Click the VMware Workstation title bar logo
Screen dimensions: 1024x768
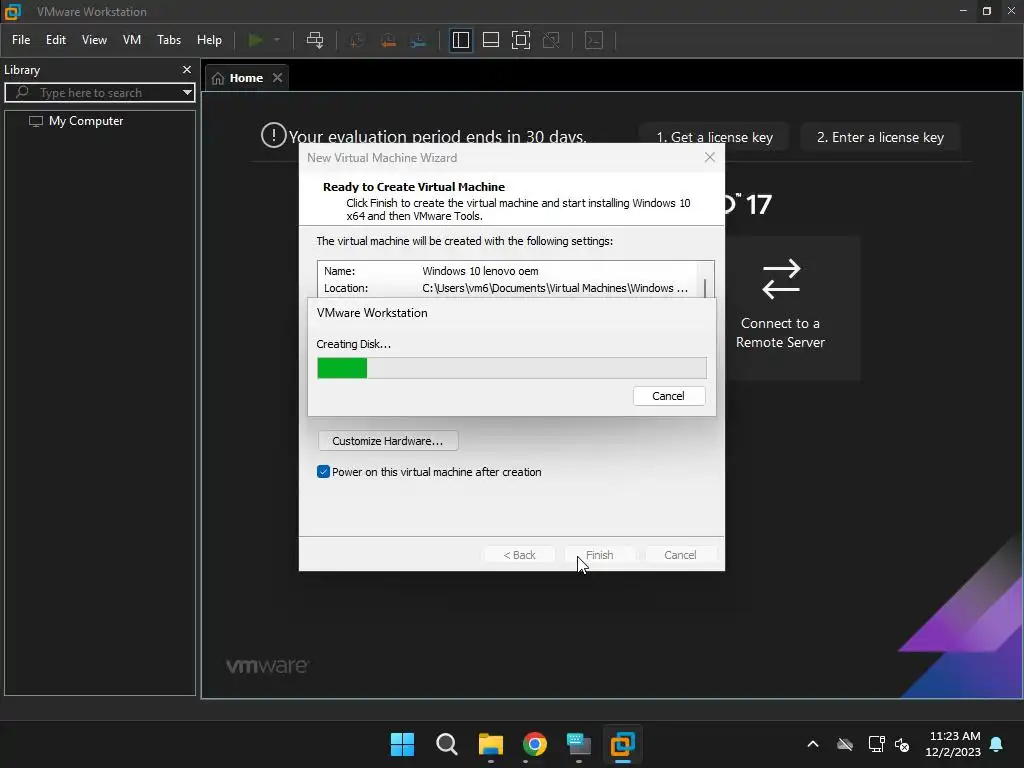(x=12, y=11)
